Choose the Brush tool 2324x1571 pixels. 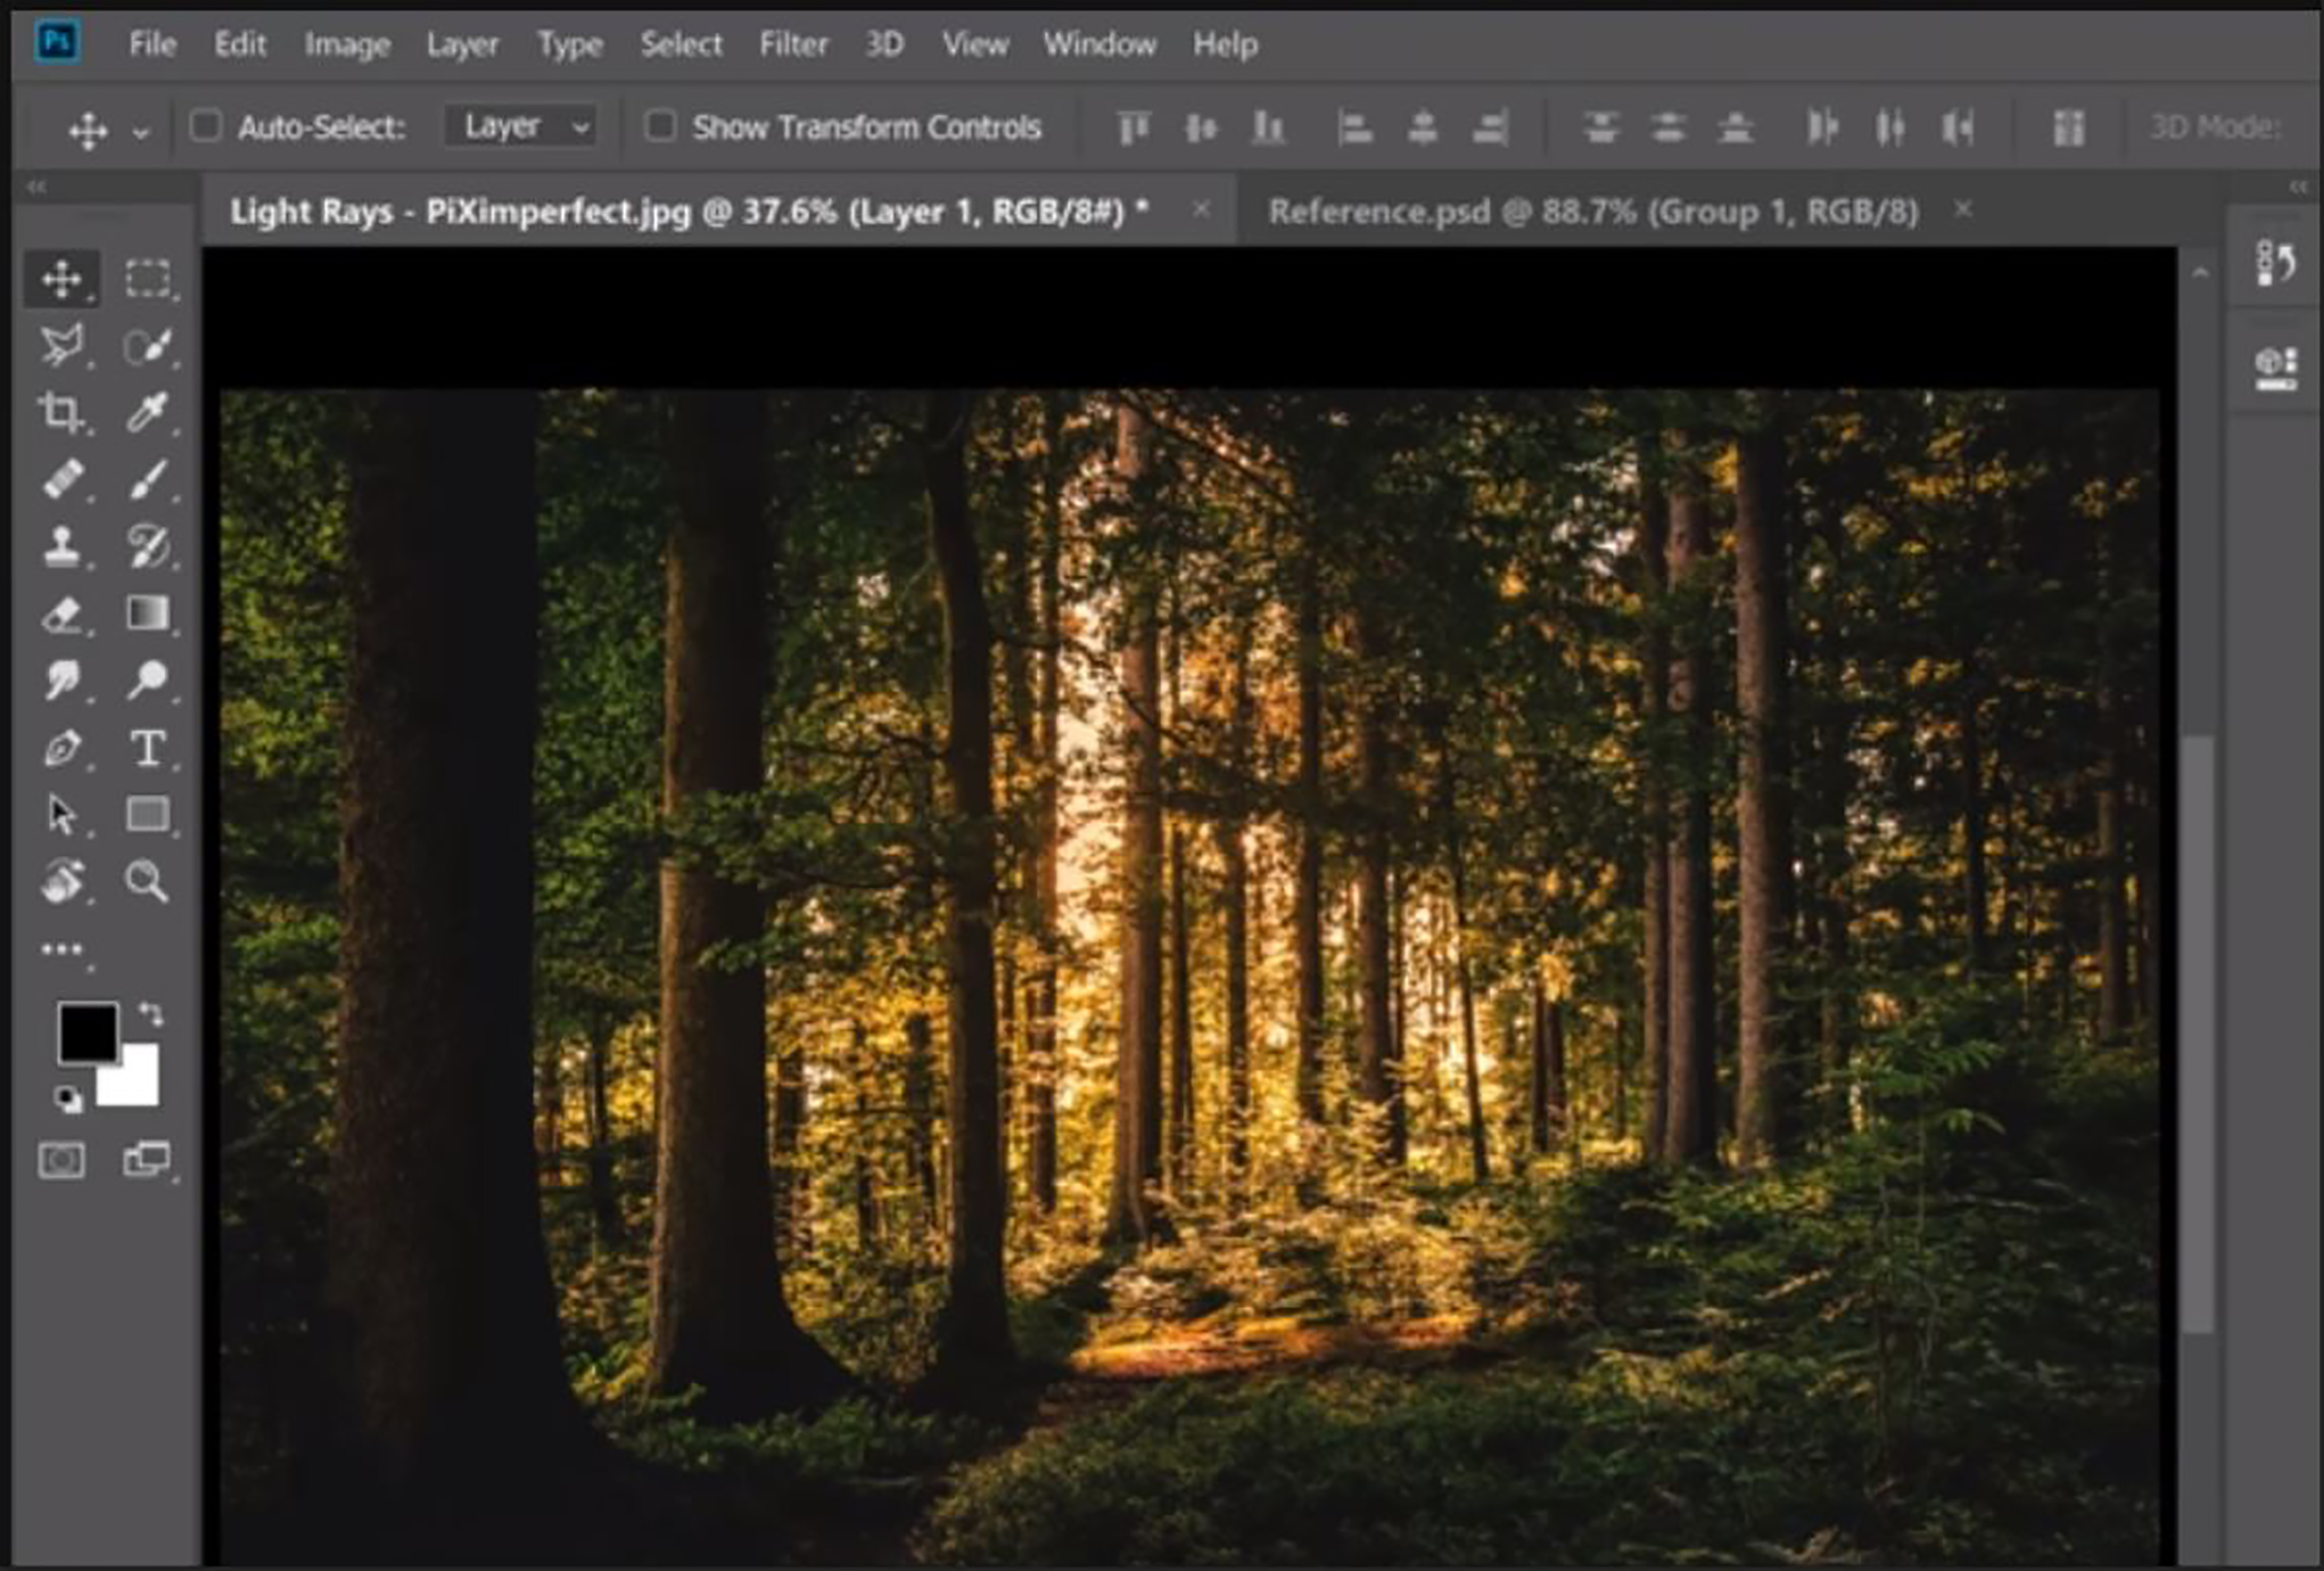[x=147, y=479]
